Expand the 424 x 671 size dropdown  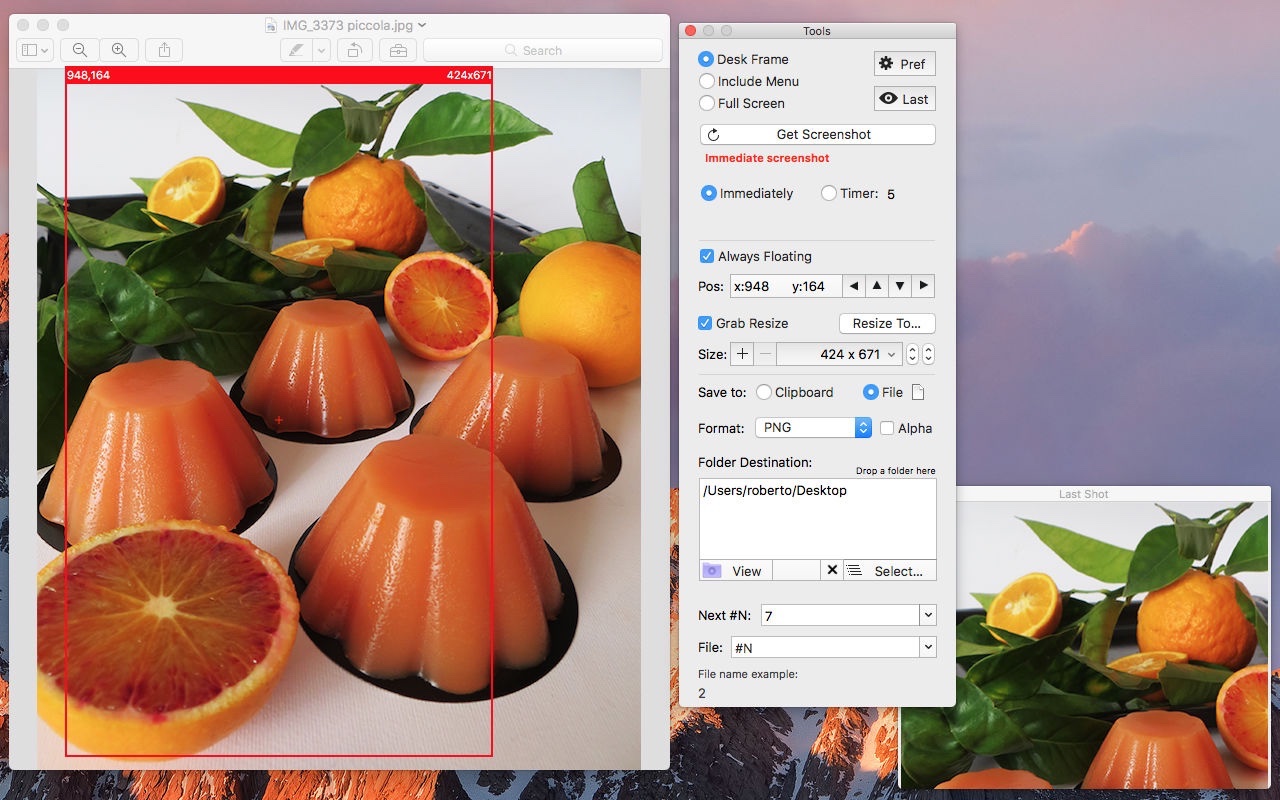point(891,354)
